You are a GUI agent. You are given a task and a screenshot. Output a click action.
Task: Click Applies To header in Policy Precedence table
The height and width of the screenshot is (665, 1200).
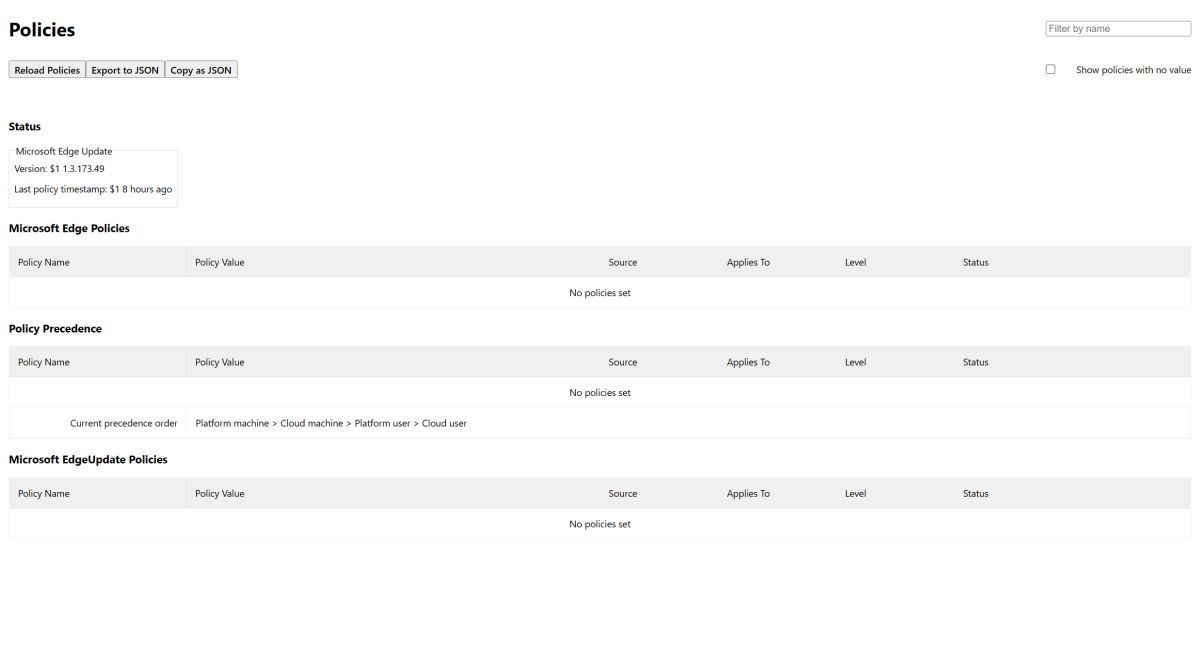748,362
